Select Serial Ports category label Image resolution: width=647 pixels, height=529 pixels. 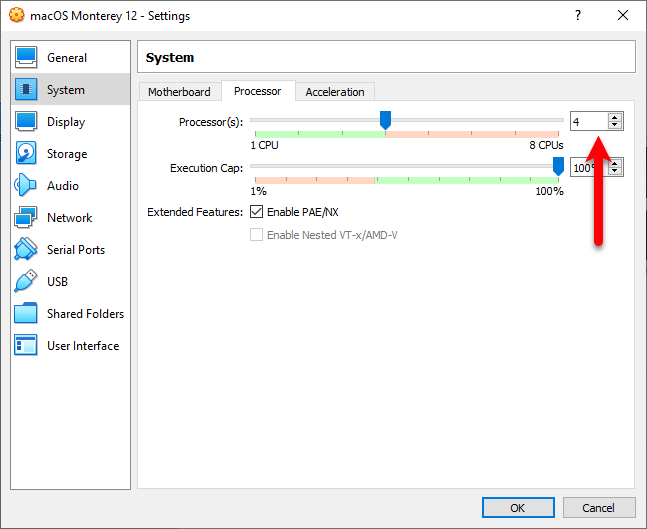tap(76, 250)
